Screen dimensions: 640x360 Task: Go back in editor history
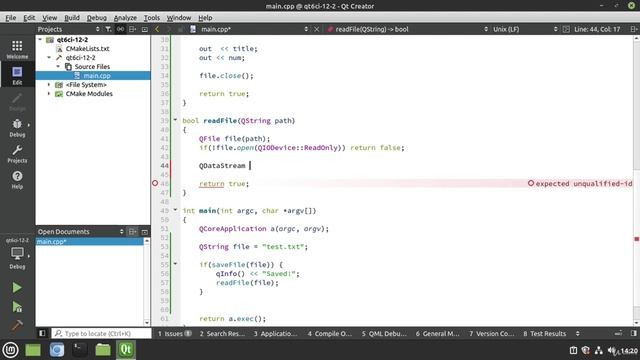pos(157,29)
